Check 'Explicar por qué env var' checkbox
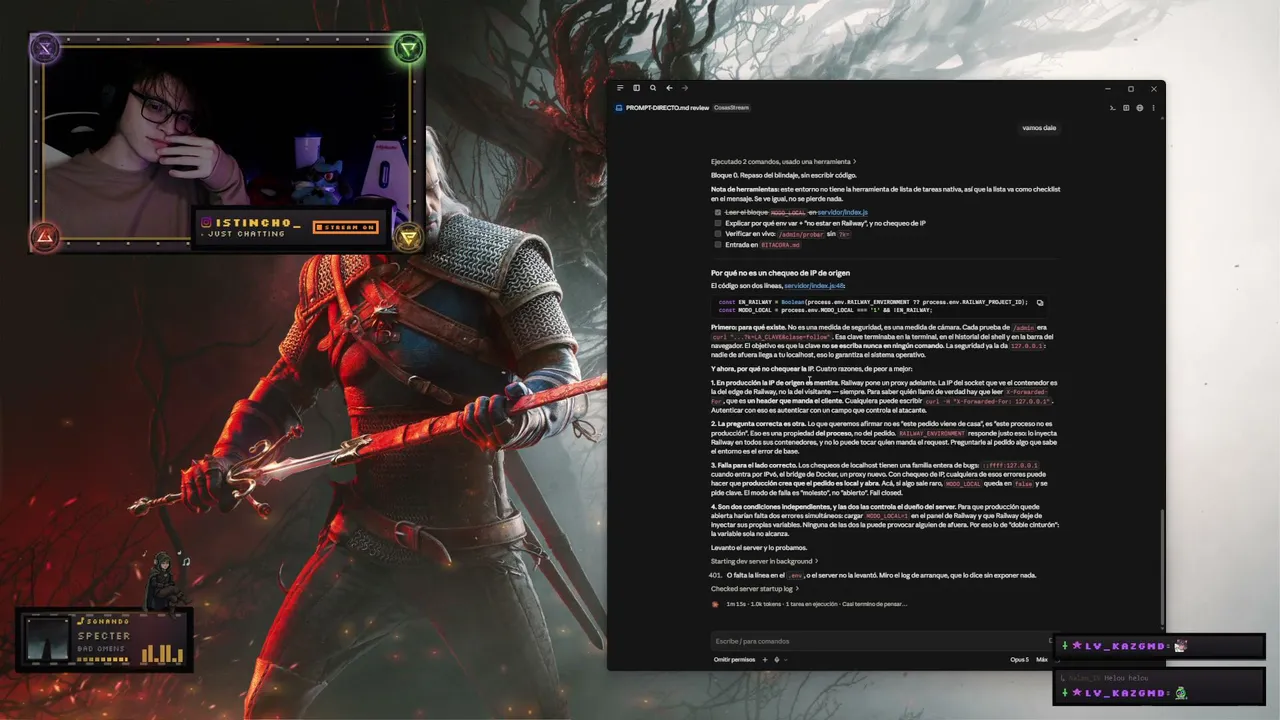 [718, 223]
